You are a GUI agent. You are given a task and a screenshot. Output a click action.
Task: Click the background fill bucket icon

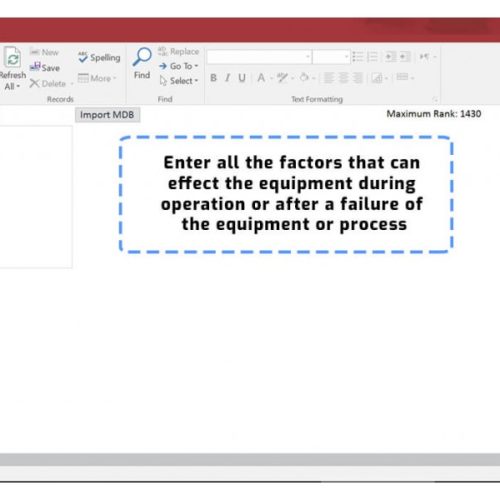pos(304,78)
